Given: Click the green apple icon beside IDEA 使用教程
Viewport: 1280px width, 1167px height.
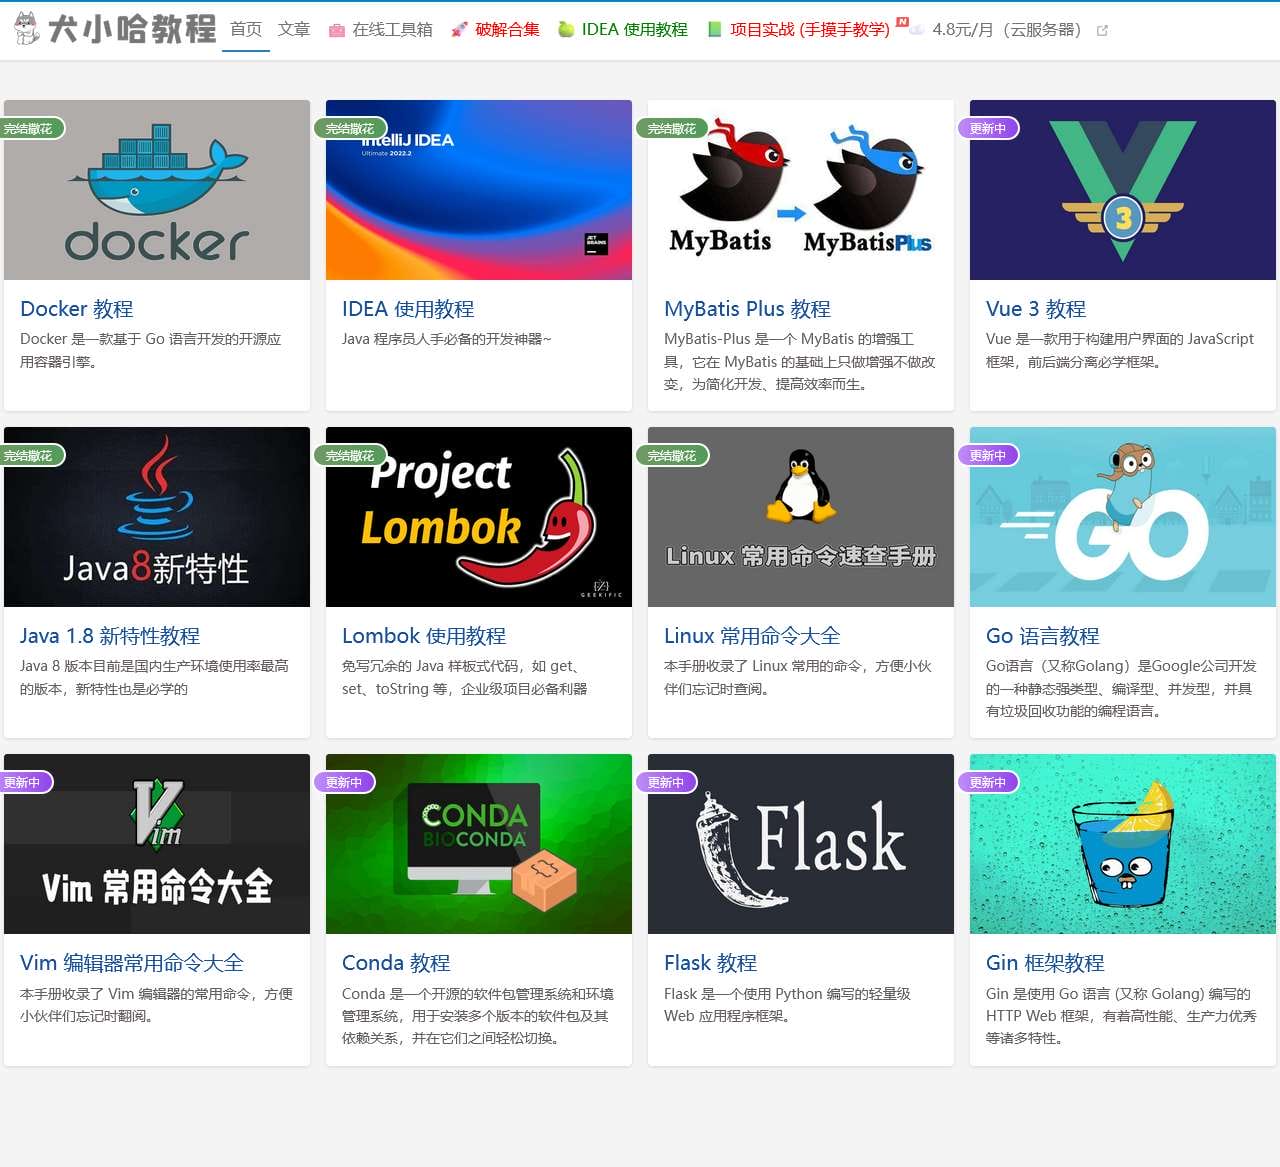Looking at the screenshot, I should 566,29.
